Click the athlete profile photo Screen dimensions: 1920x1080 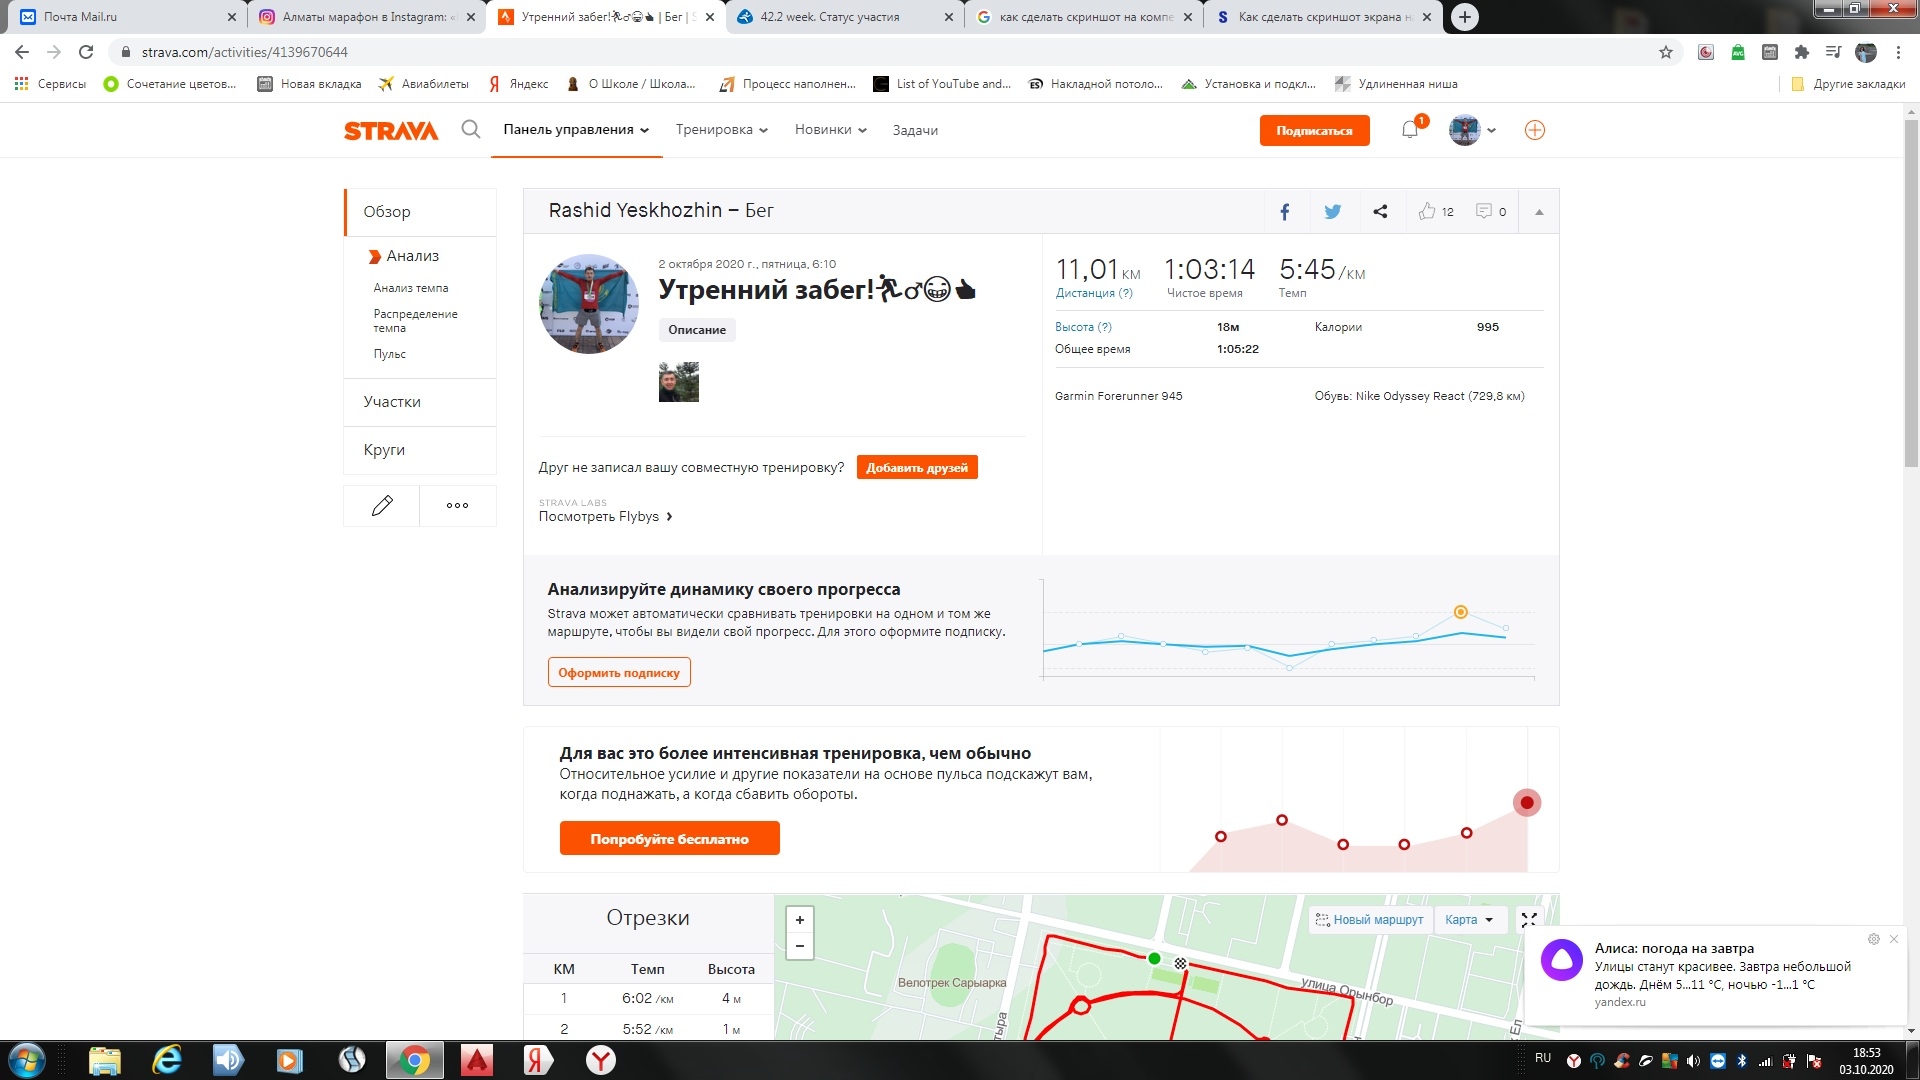589,304
